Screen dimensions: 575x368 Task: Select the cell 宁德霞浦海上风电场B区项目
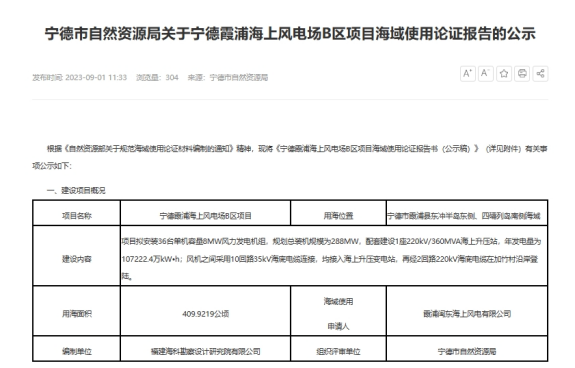pyautogui.click(x=205, y=213)
